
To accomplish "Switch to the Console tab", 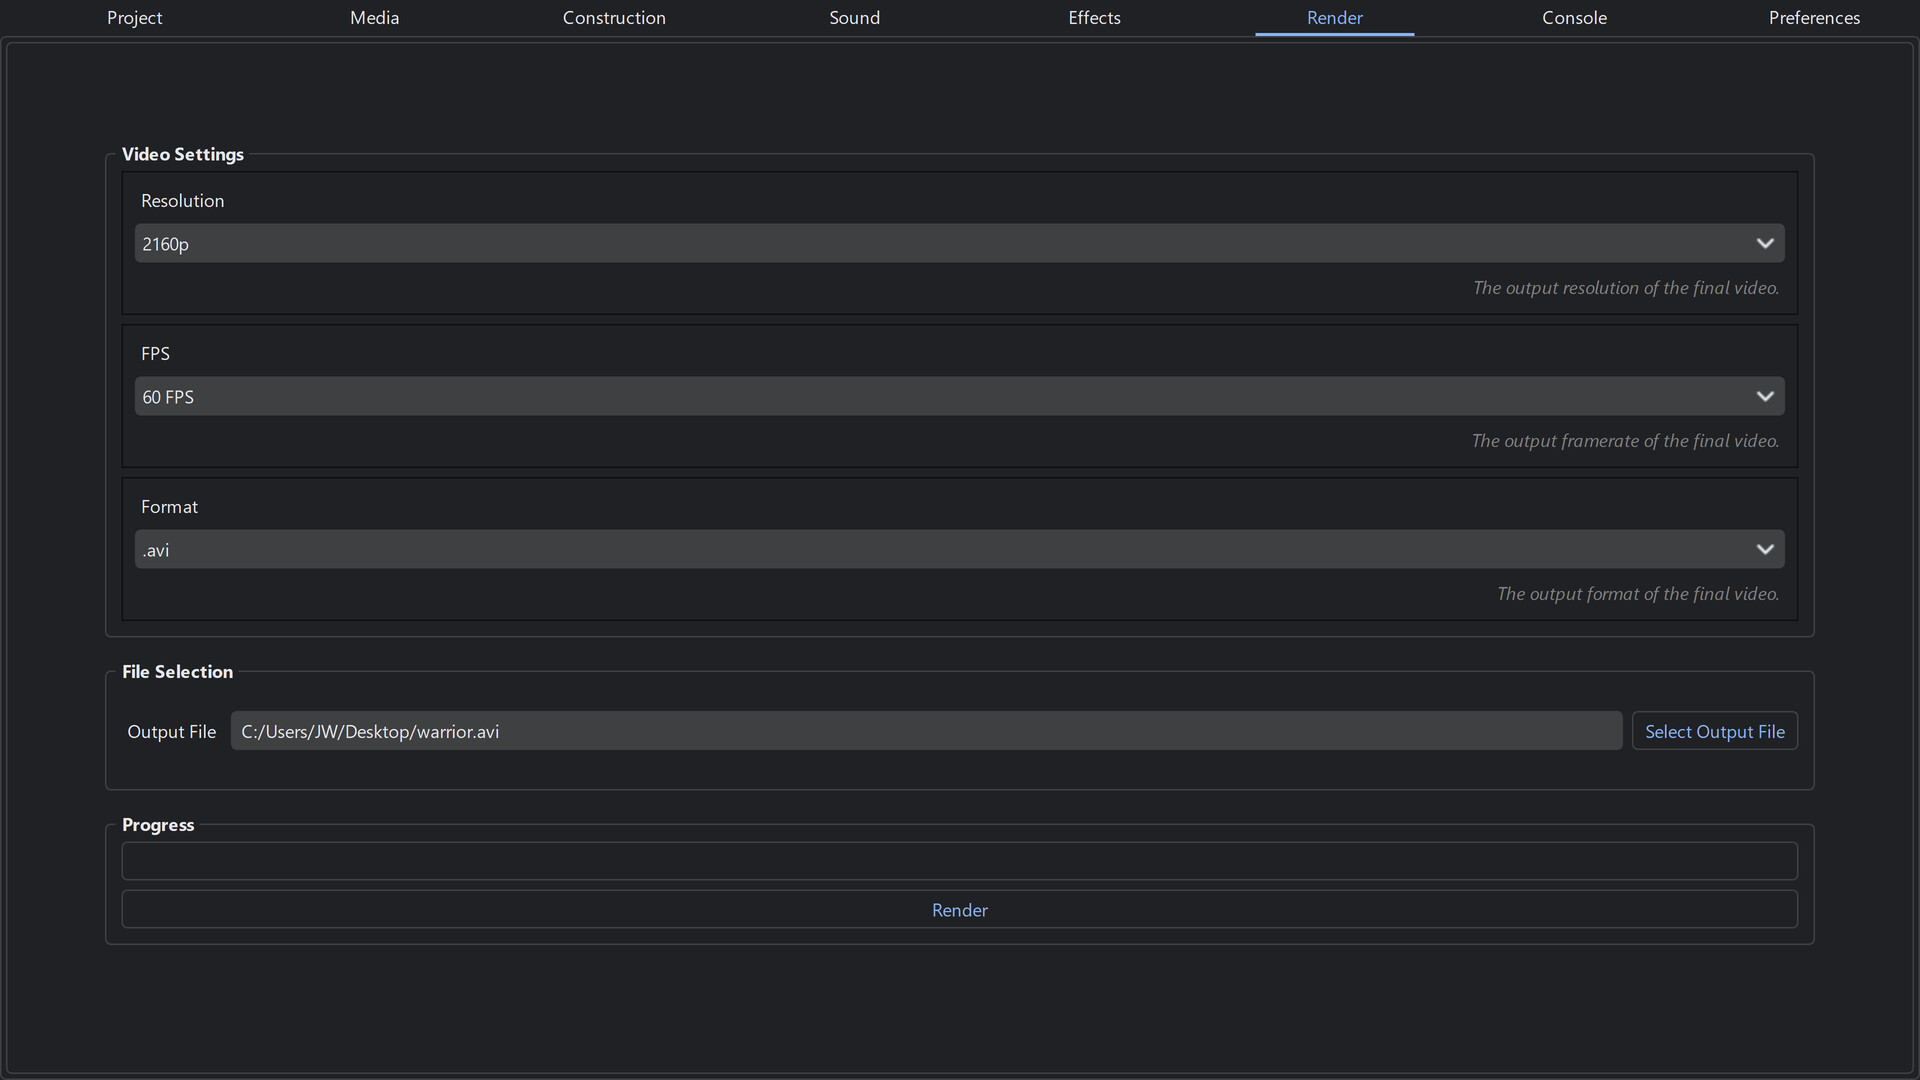I will pos(1574,18).
